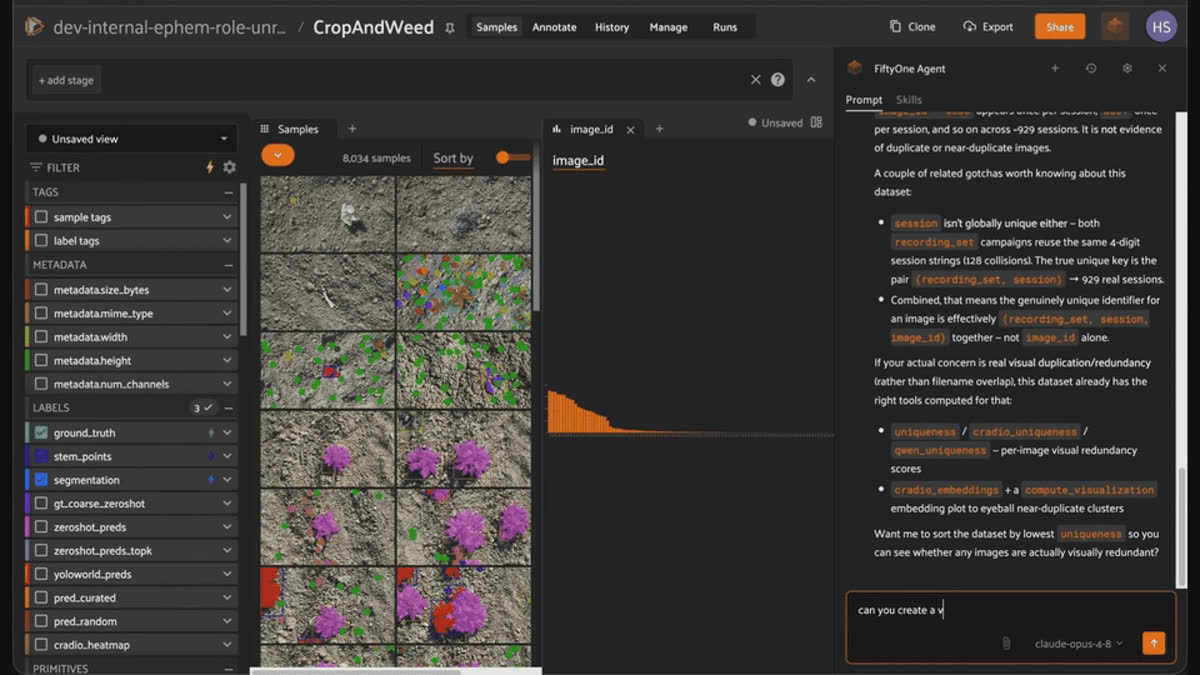
Task: Click the lightning icon on ground_truth row
Action: click(210, 433)
